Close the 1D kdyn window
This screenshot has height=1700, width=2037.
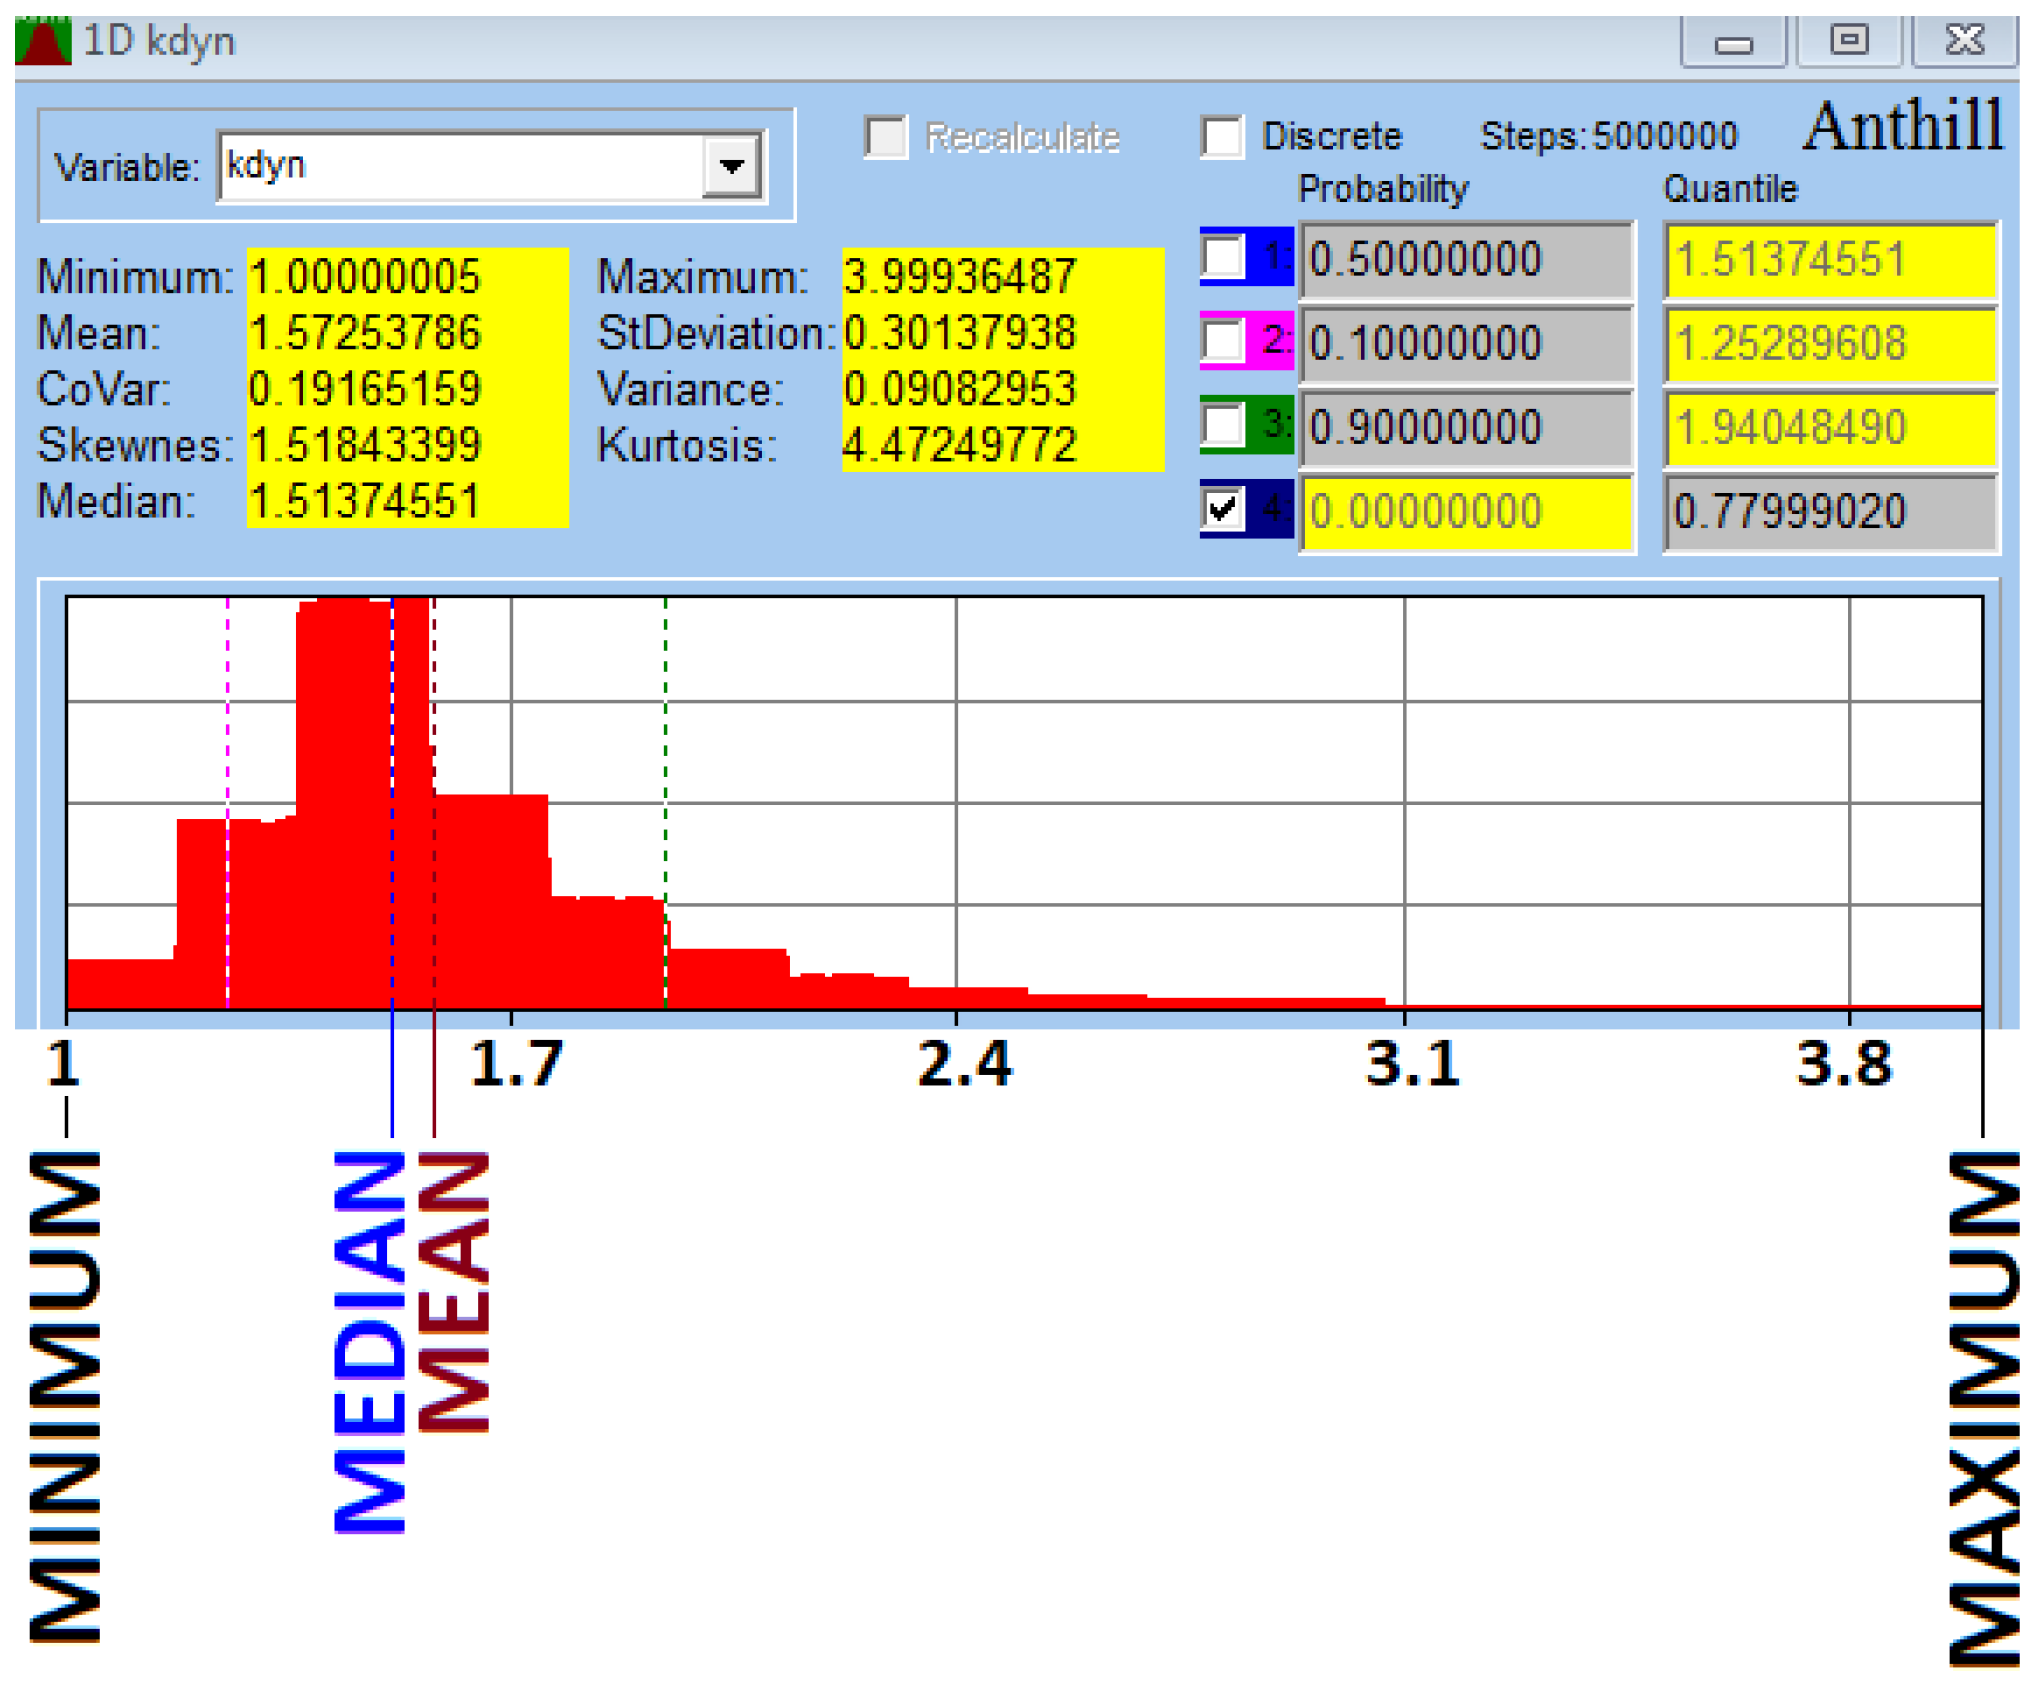click(x=1963, y=40)
